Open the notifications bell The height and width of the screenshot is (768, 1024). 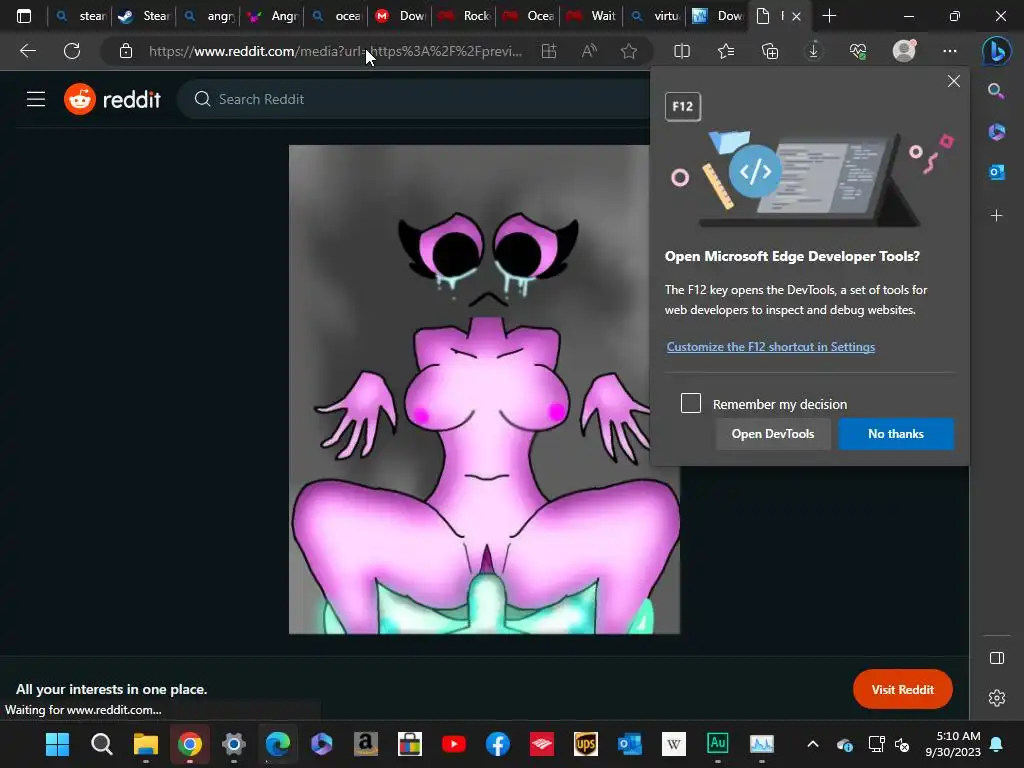(x=997, y=744)
